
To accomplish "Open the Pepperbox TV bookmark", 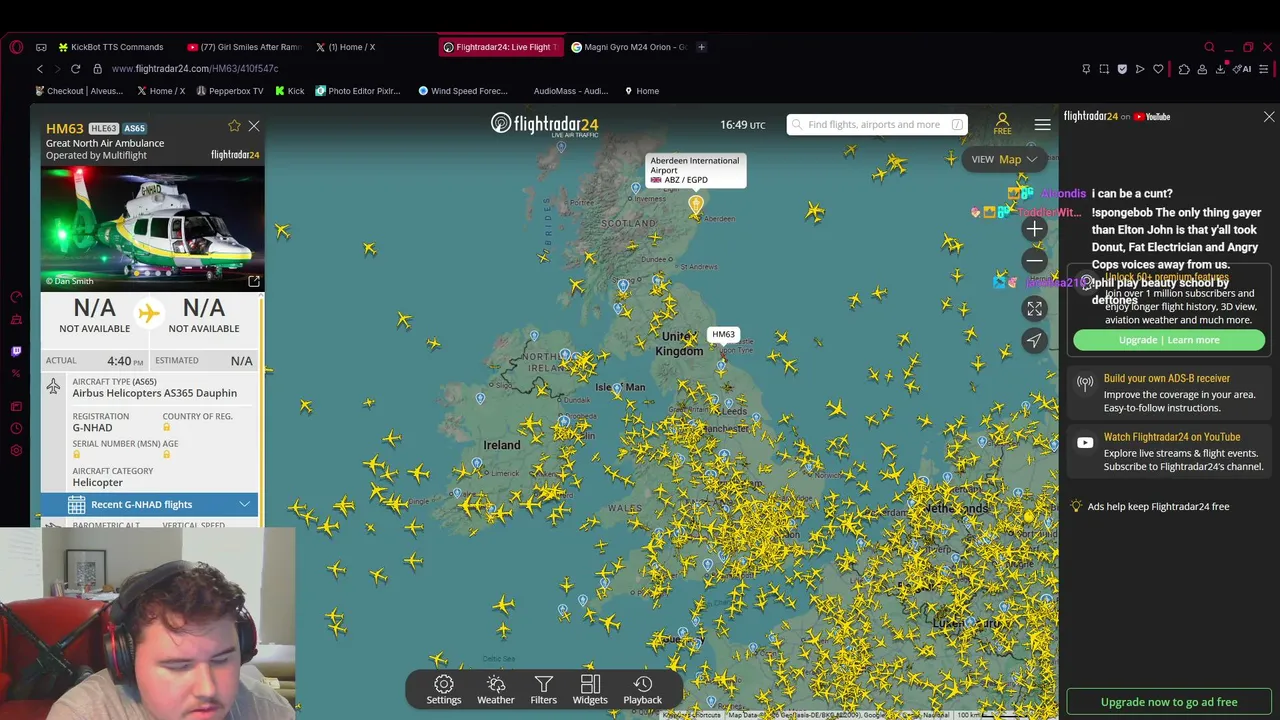I will [230, 91].
